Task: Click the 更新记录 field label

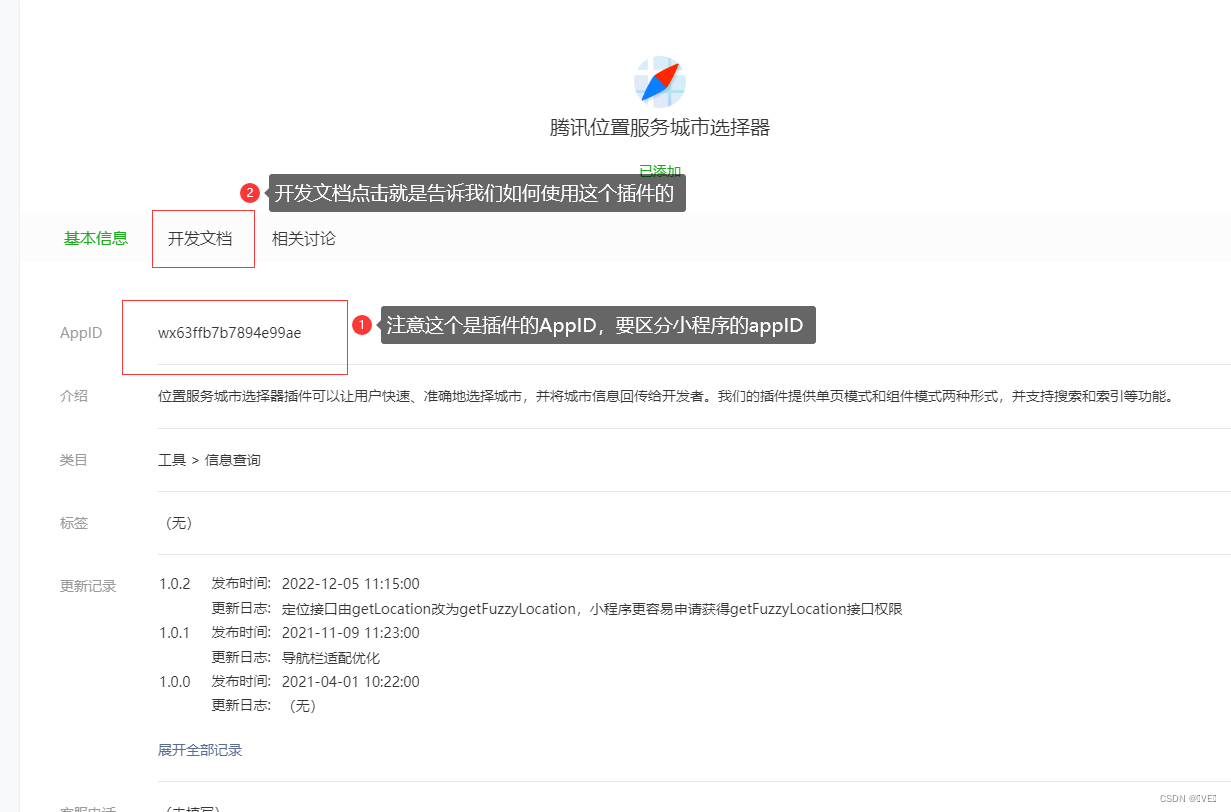Action: coord(88,586)
